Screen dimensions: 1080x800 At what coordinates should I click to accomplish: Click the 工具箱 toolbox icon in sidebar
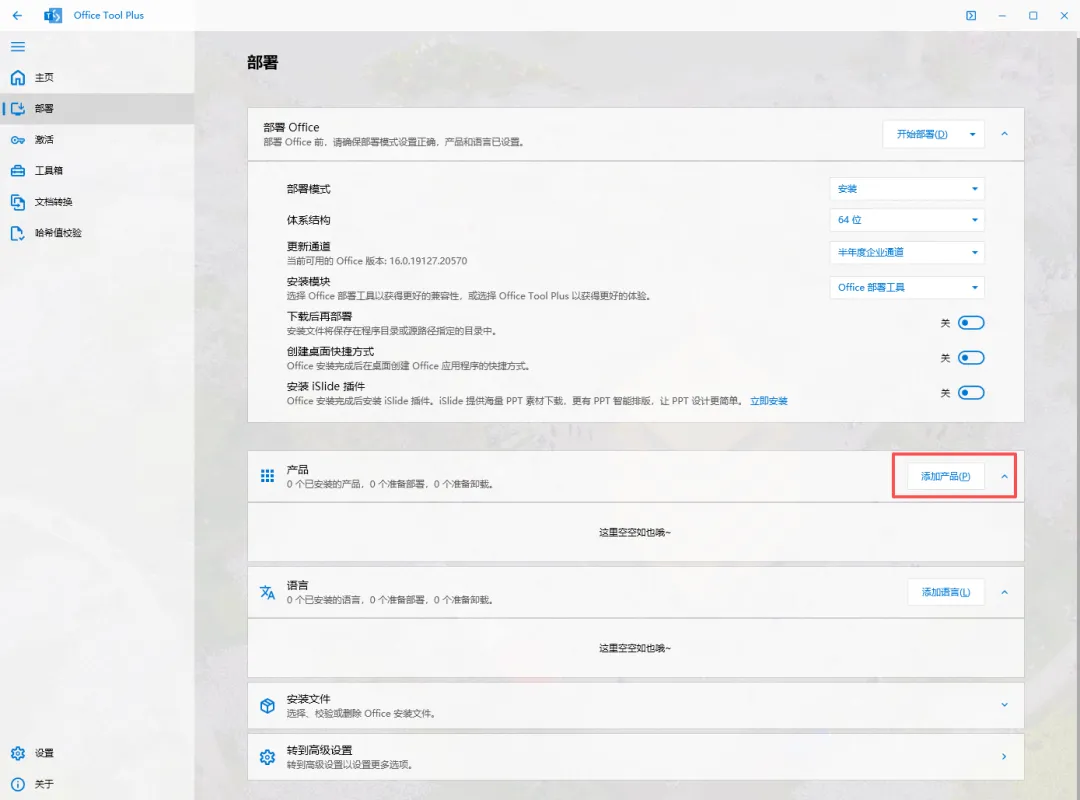pos(18,170)
